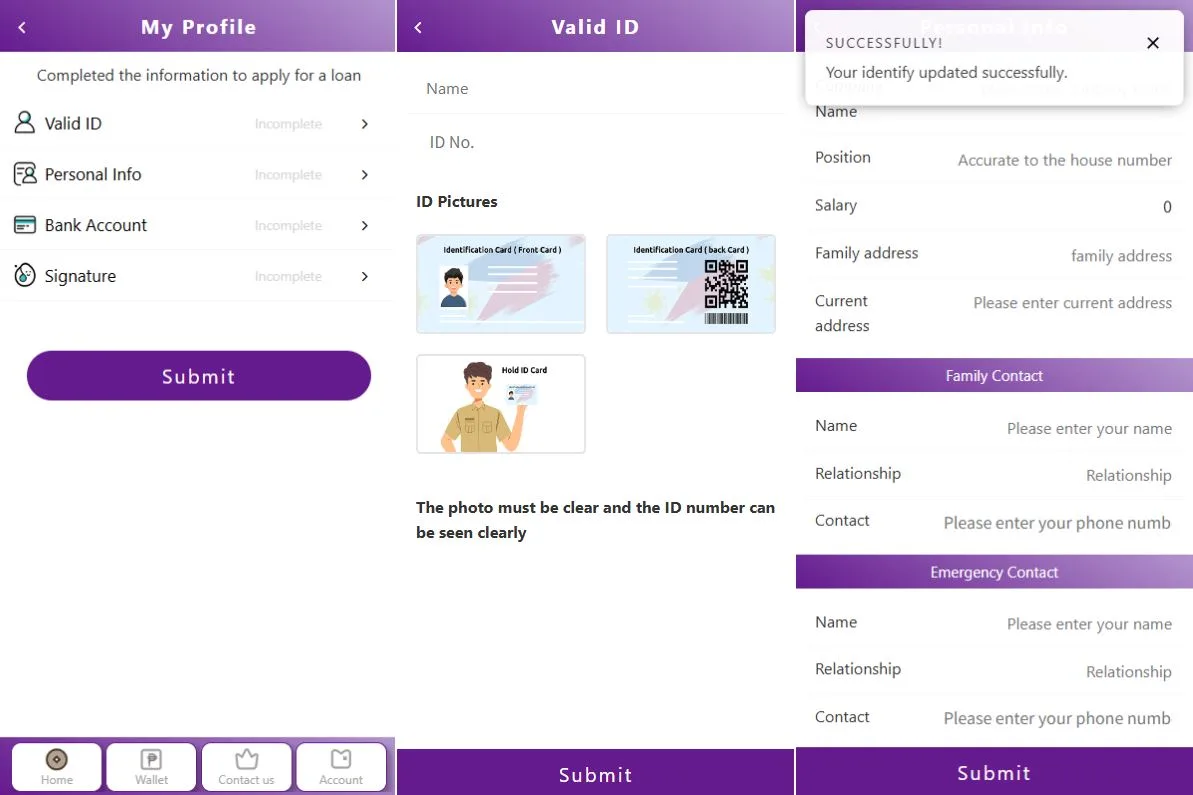Open the Account tab
Image resolution: width=1193 pixels, height=795 pixels.
[x=341, y=767]
